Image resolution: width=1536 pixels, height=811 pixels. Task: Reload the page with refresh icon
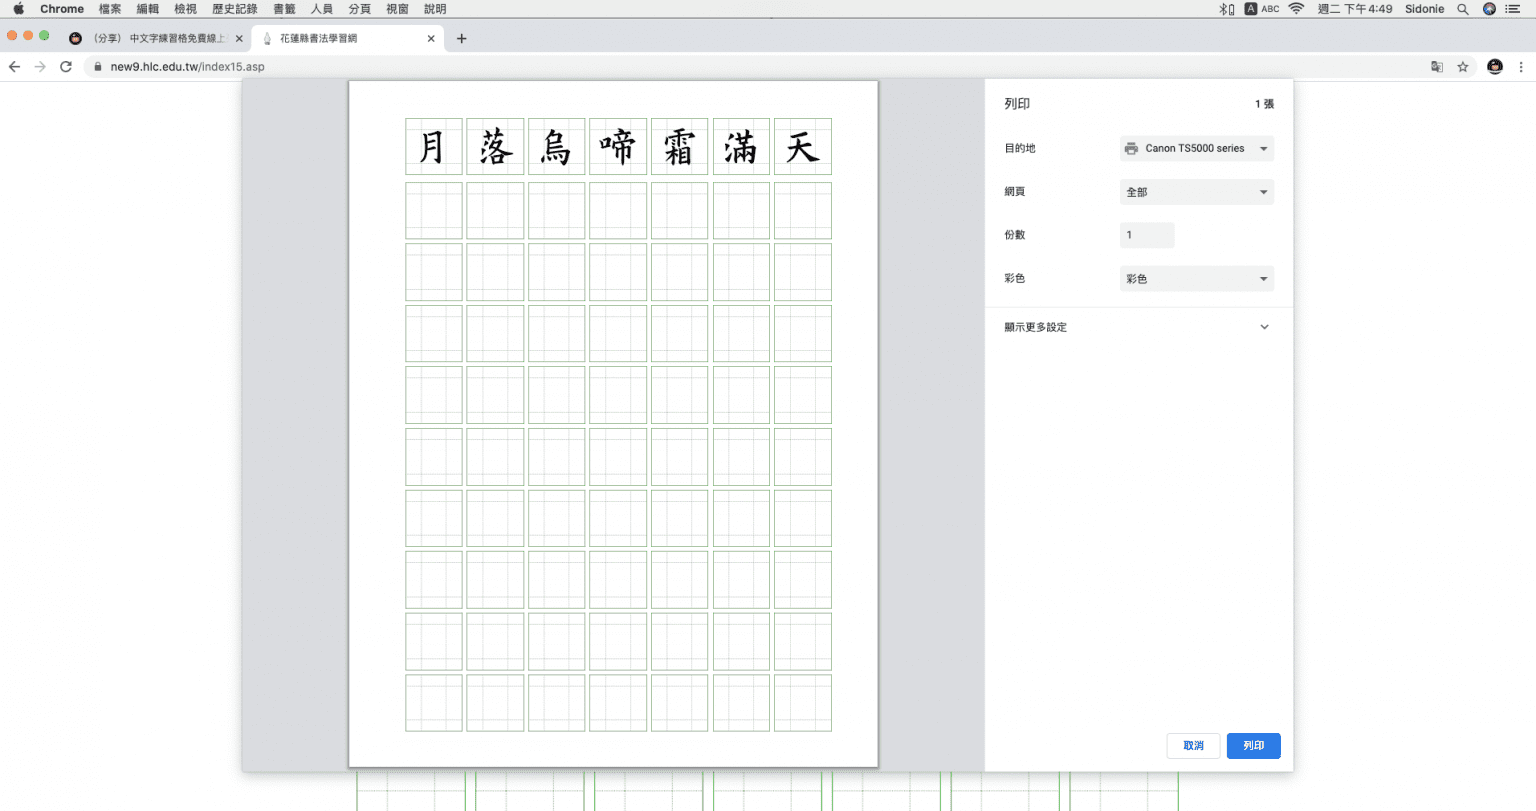tap(66, 67)
